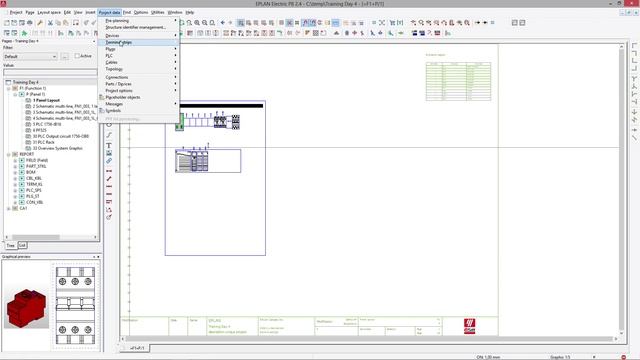The width and height of the screenshot is (640, 360).
Task: Click the green terminal report table in drawing
Action: [458, 81]
